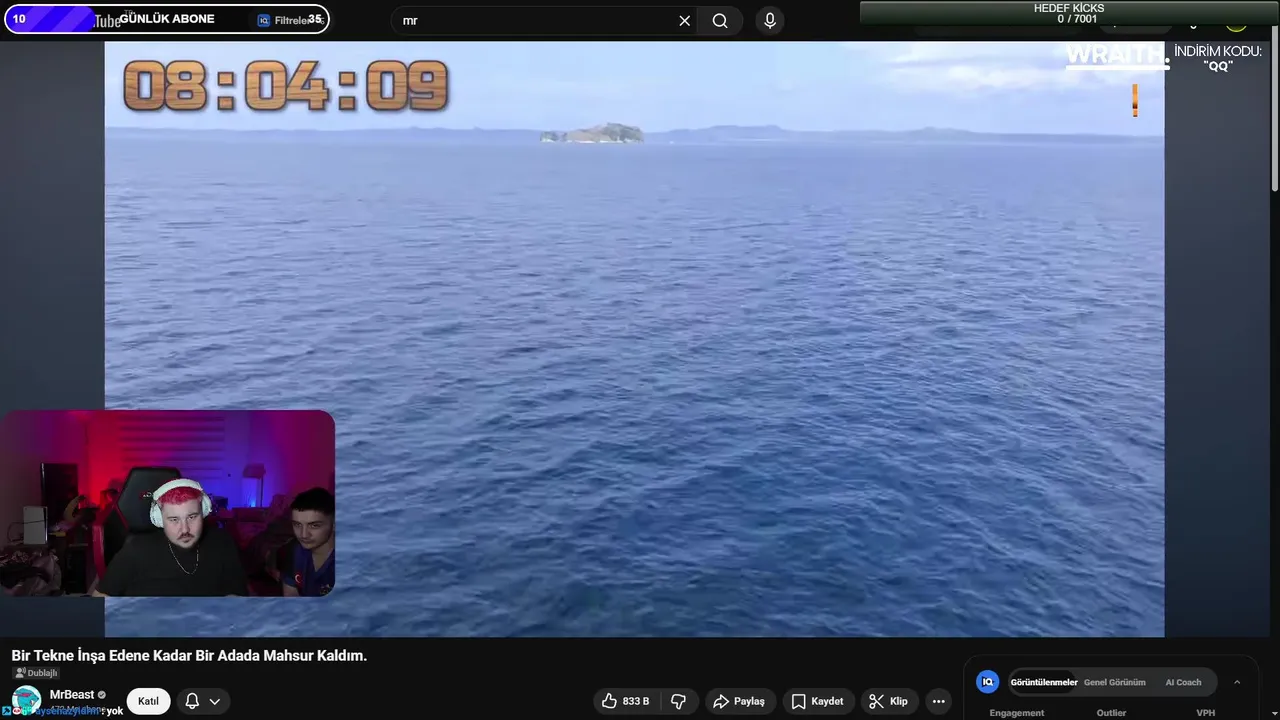The height and width of the screenshot is (720, 1280).
Task: Save video with Kaydet
Action: pyautogui.click(x=818, y=701)
